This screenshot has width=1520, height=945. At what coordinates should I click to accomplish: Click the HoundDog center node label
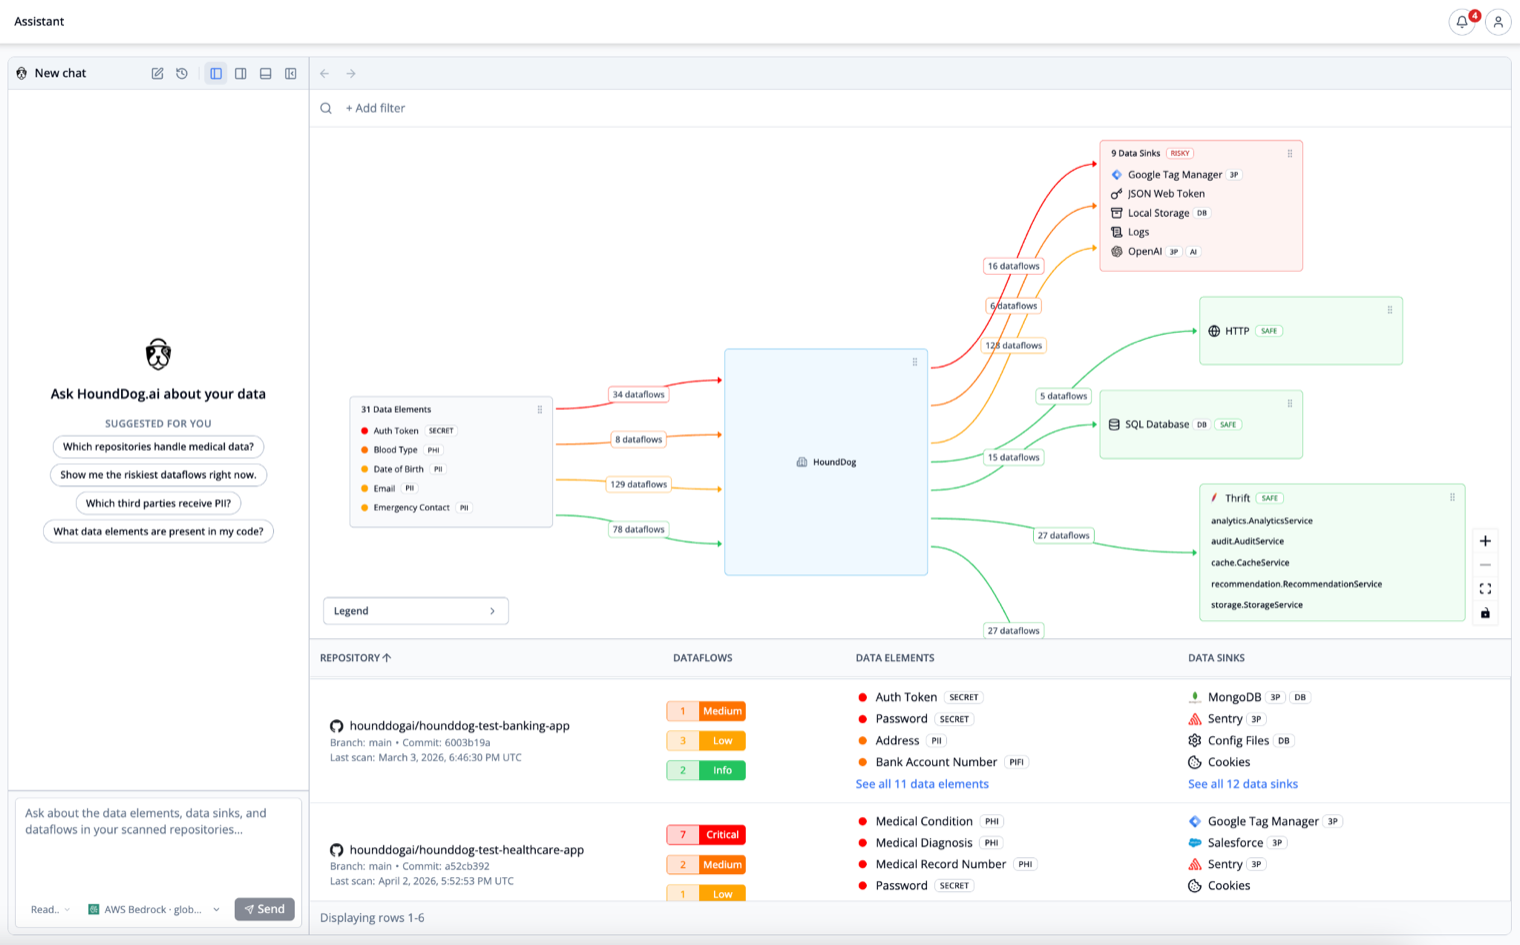point(826,462)
